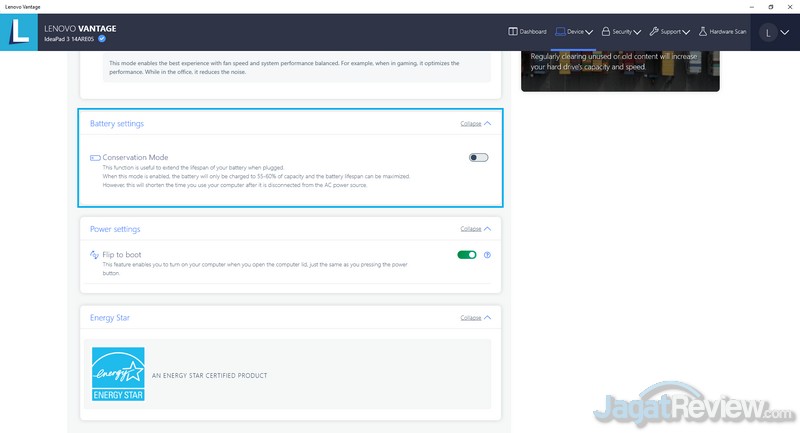Image resolution: width=800 pixels, height=433 pixels.
Task: Click the Hardware Scan flask icon
Action: click(x=703, y=32)
